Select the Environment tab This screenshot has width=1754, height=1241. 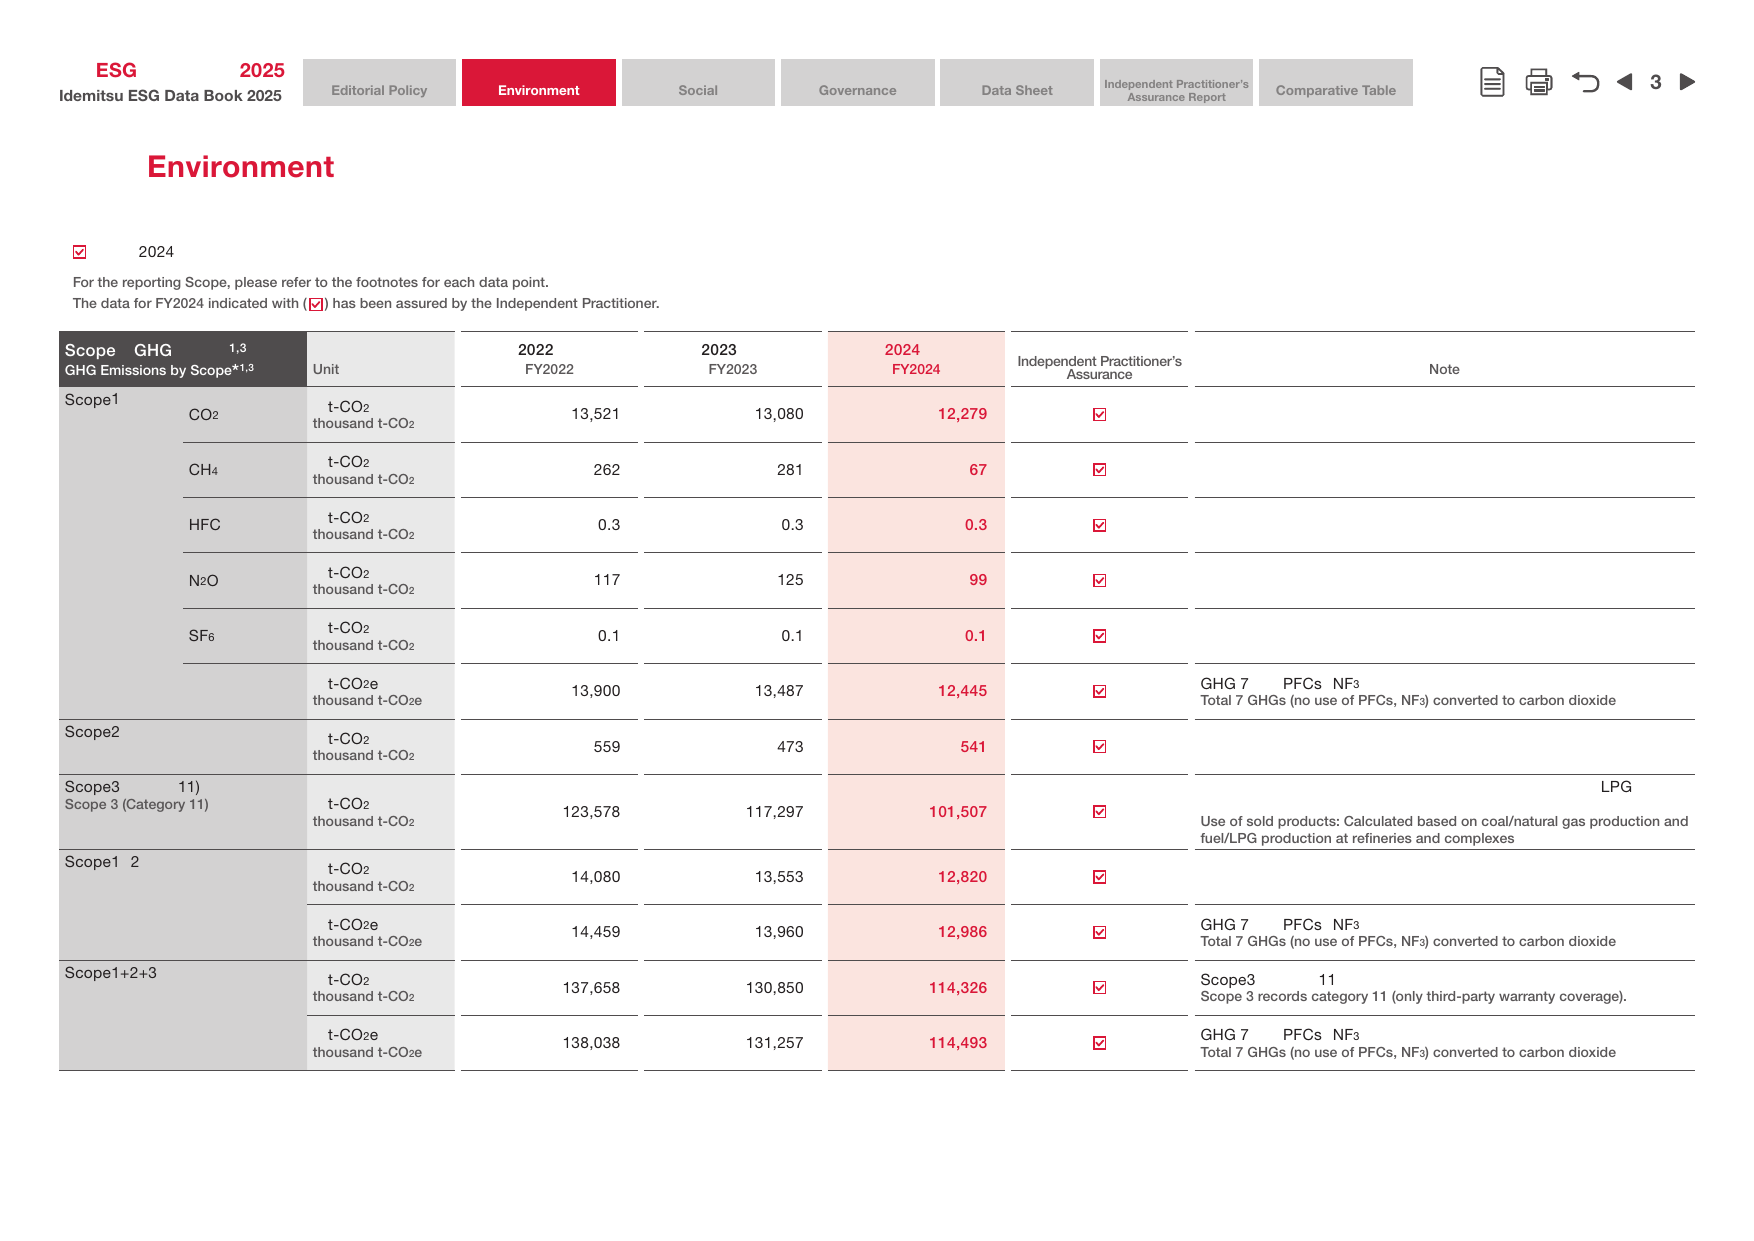[539, 83]
